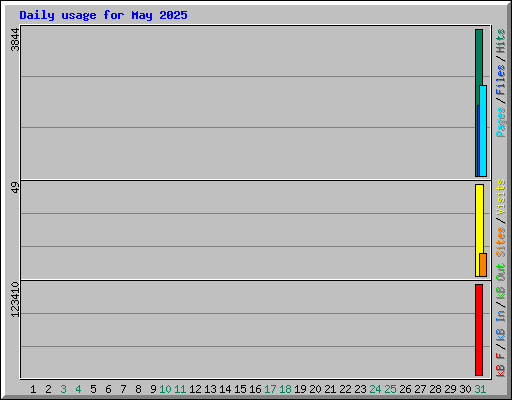Click day 25 on the x-axis
Screen dimensions: 512x400
click(x=390, y=389)
